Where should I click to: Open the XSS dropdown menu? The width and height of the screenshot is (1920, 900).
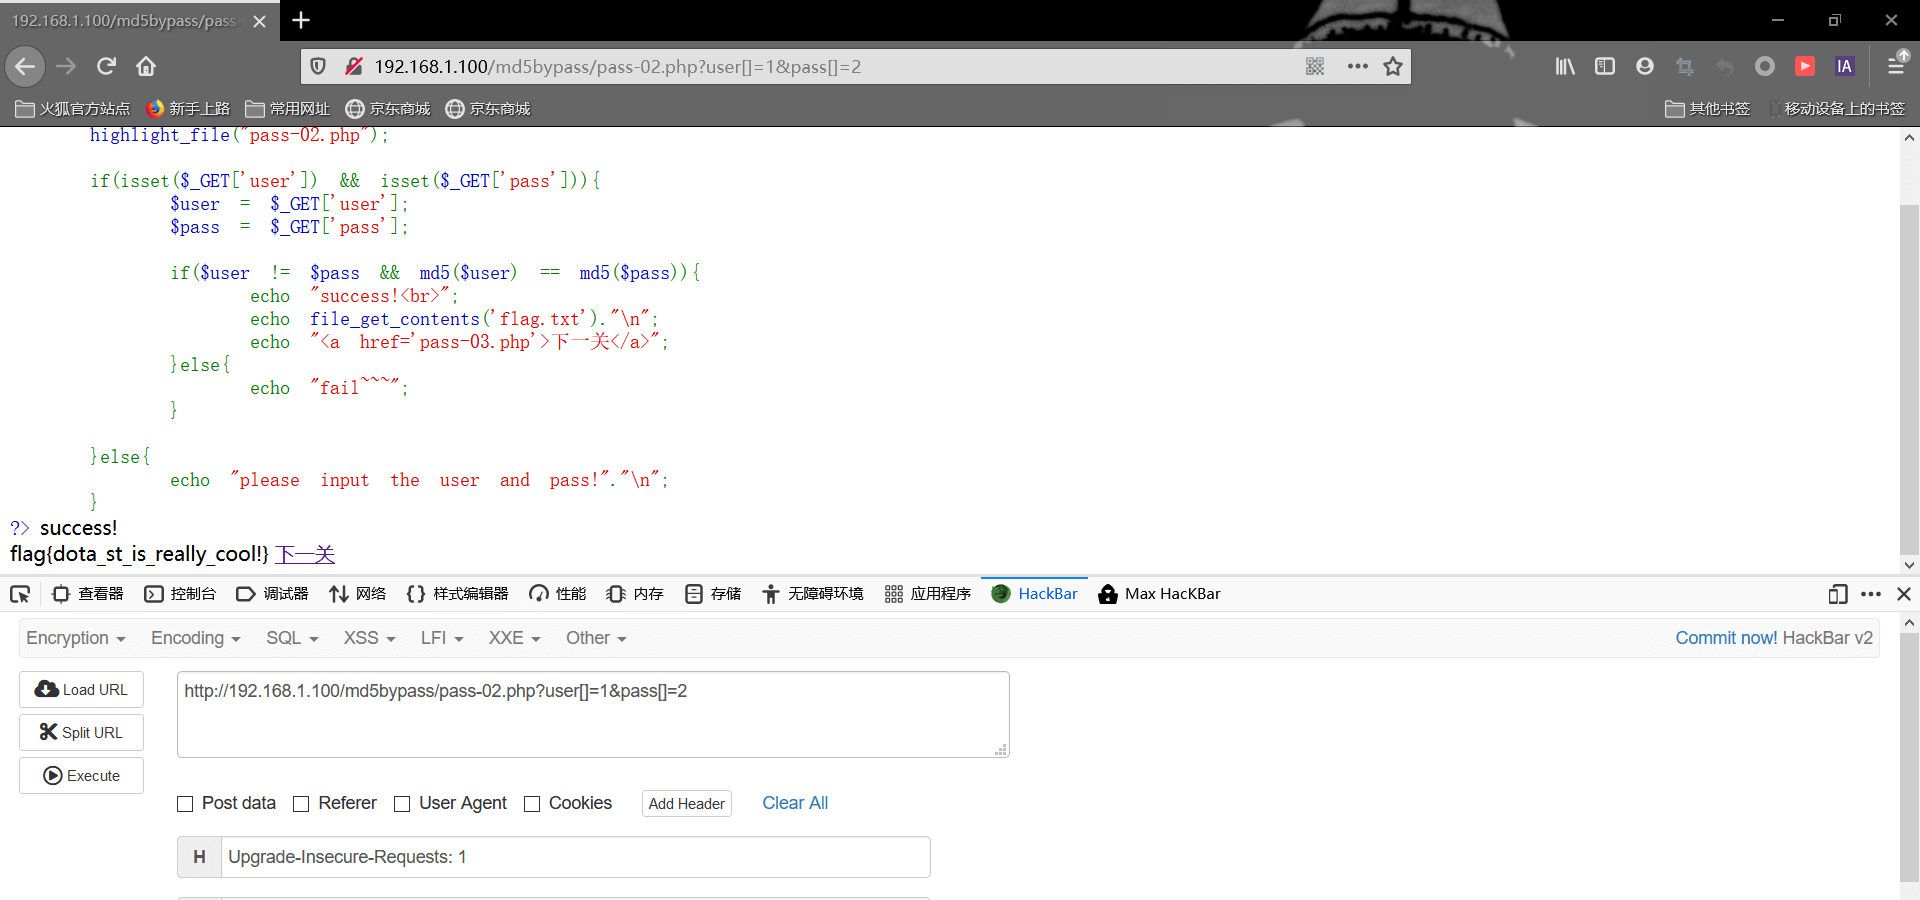click(370, 638)
